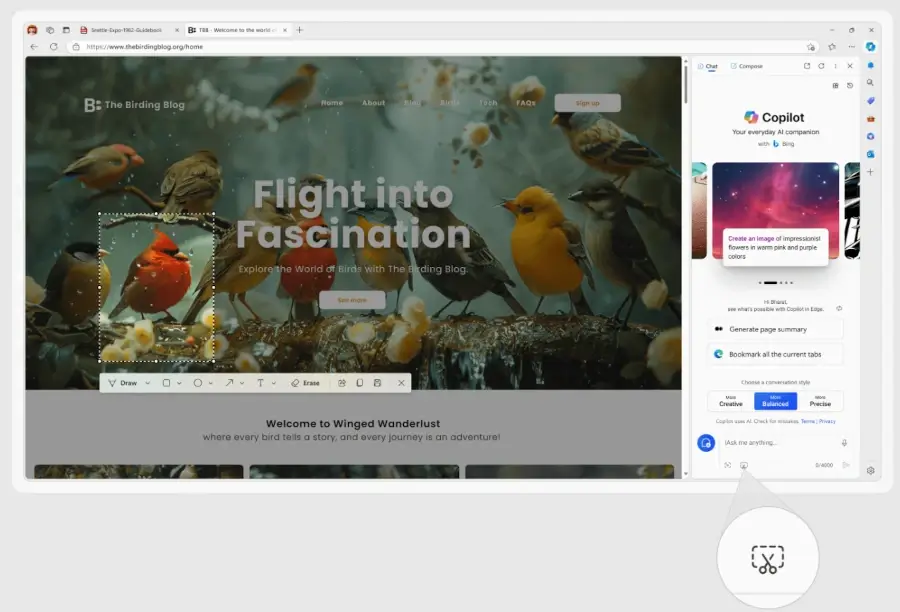Refresh the Copilot suggestions list
Viewport: 900px width, 612px height.
coord(839,308)
